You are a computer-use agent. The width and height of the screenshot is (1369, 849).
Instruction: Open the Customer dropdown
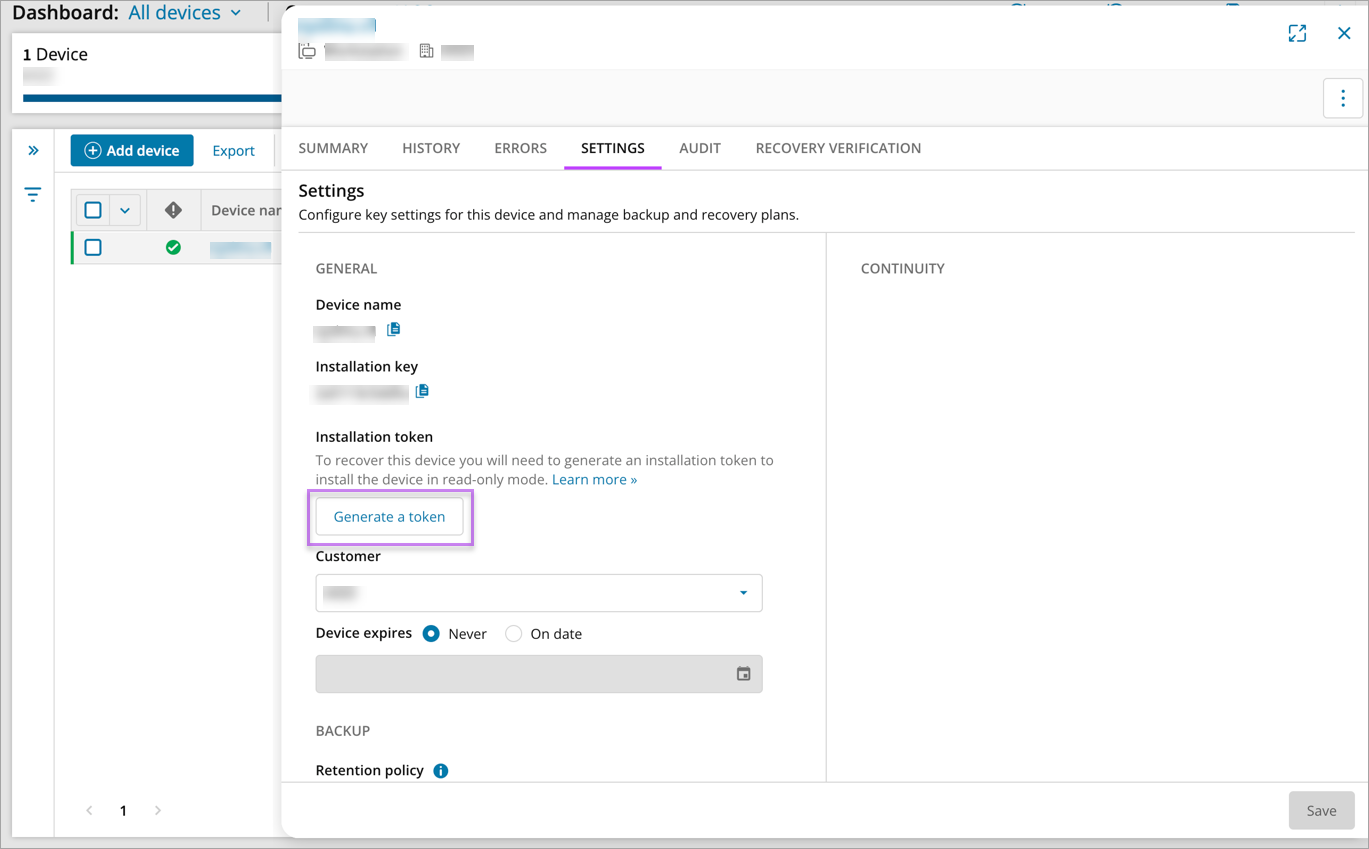pos(539,593)
